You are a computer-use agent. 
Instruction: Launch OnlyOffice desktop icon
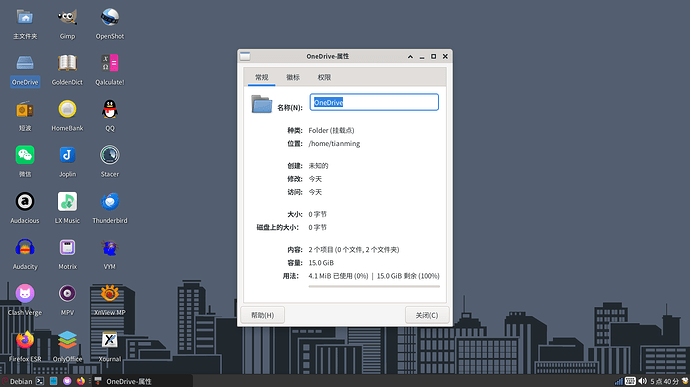point(67,340)
